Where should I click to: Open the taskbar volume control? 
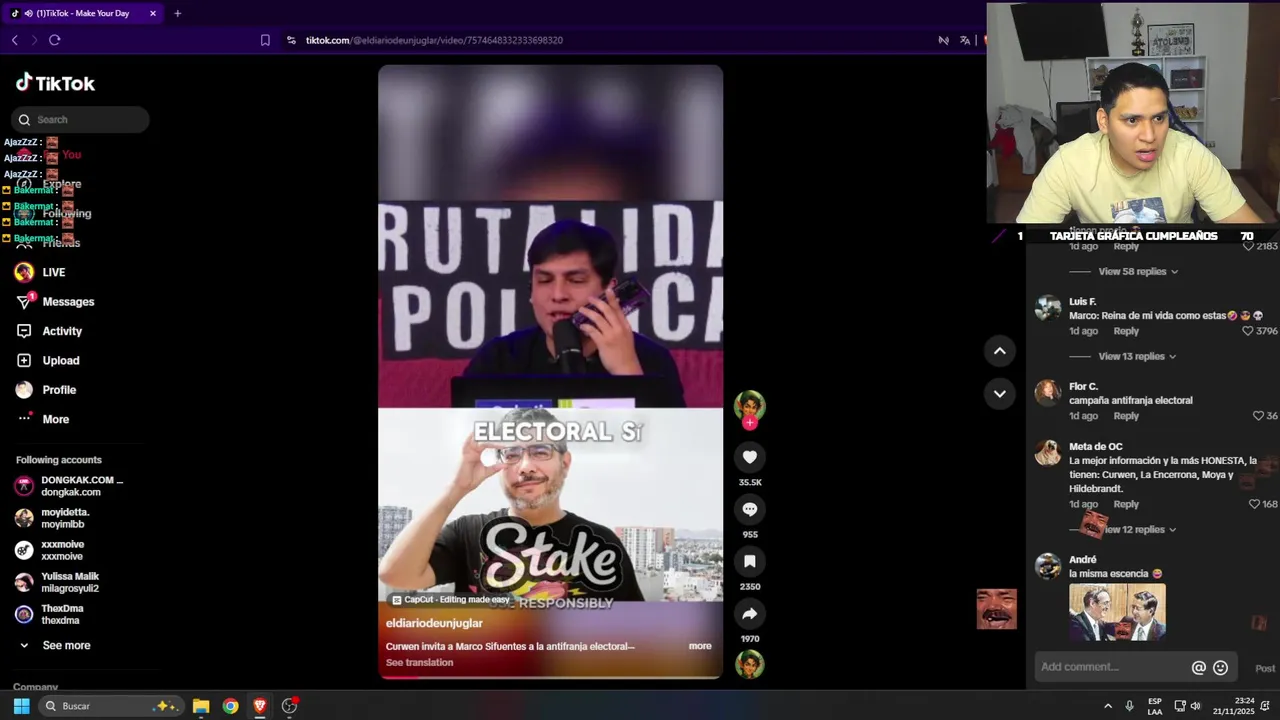tap(1195, 706)
